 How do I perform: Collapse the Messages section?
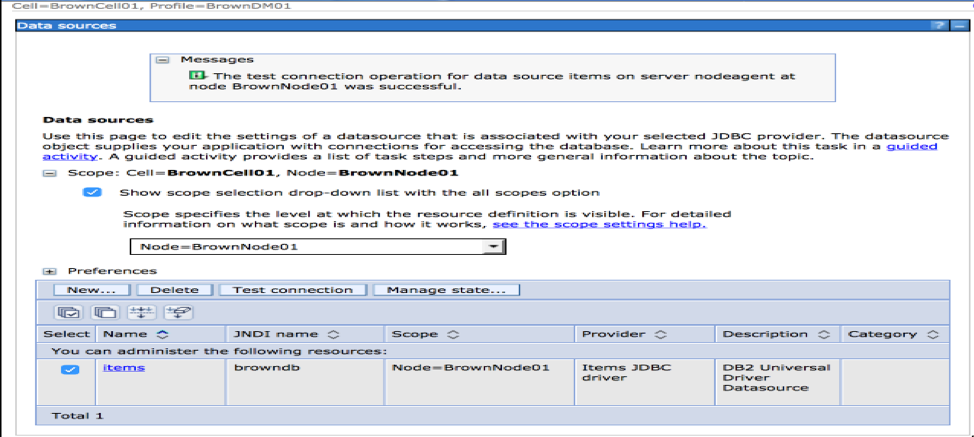tap(161, 60)
